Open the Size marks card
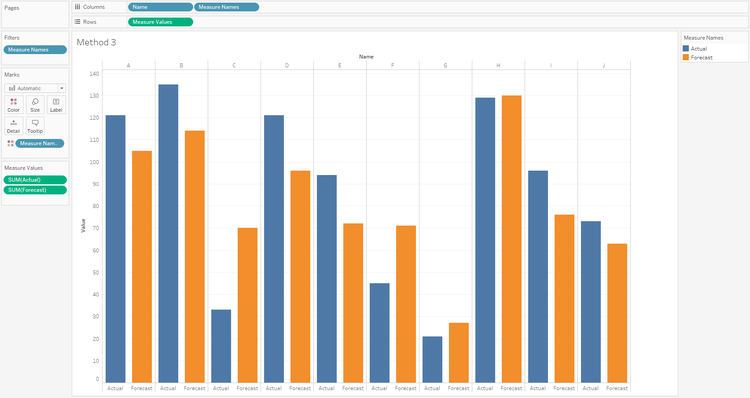Screen dimensions: 750x398 (35, 105)
